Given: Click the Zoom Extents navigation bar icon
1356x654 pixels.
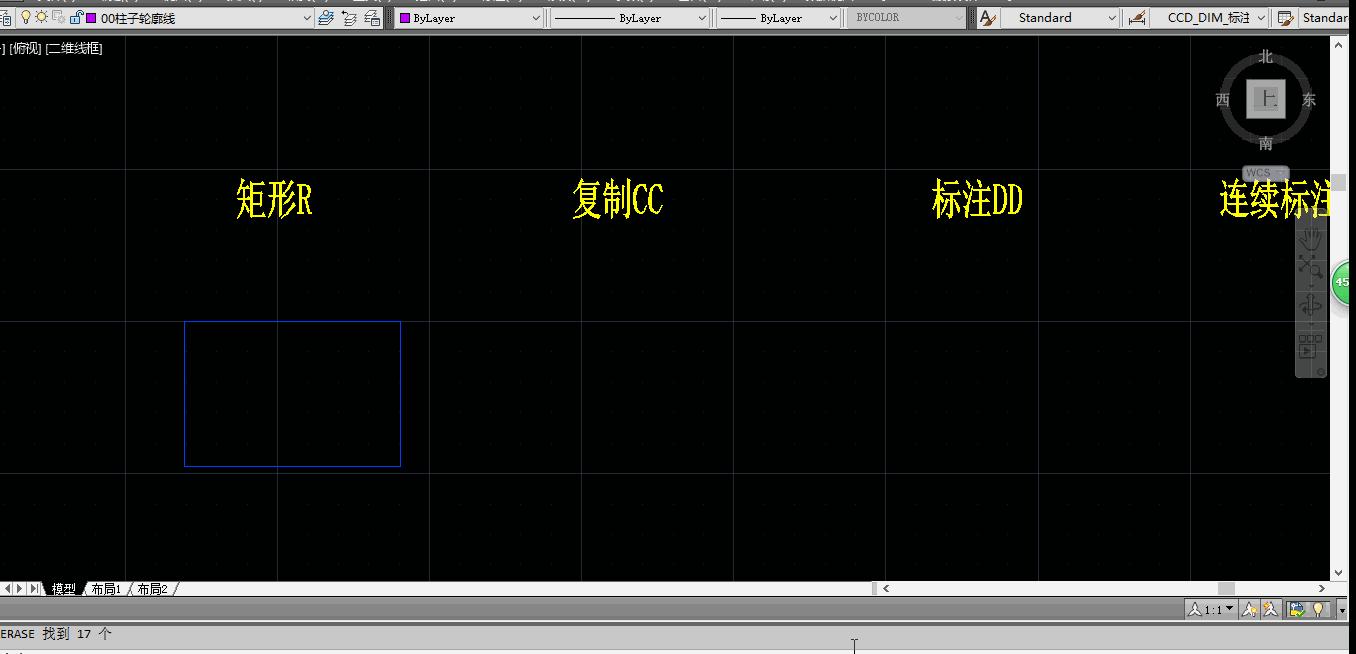Looking at the screenshot, I should (x=1310, y=268).
